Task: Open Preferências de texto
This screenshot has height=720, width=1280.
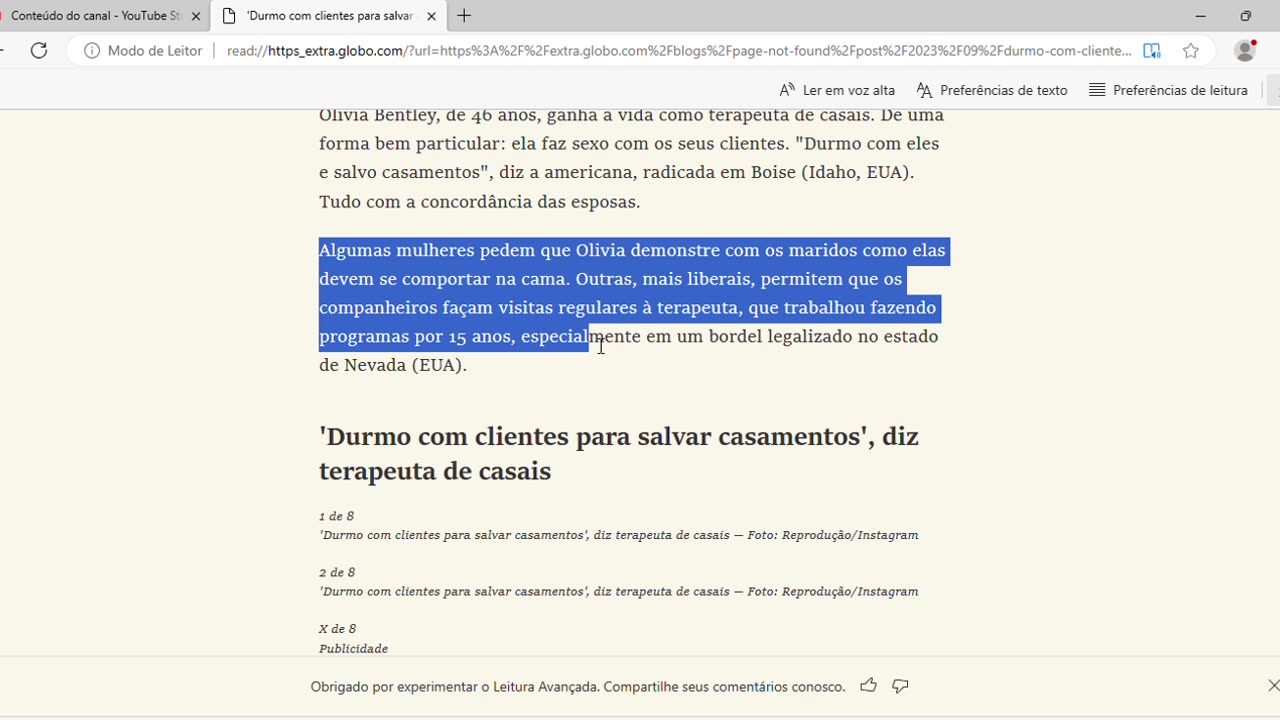Action: (x=992, y=90)
